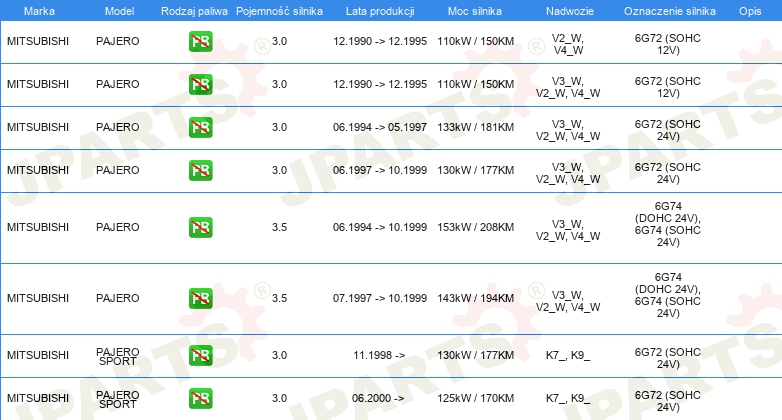Click PAJERO SPORT model in 06.2000 row

tap(118, 399)
